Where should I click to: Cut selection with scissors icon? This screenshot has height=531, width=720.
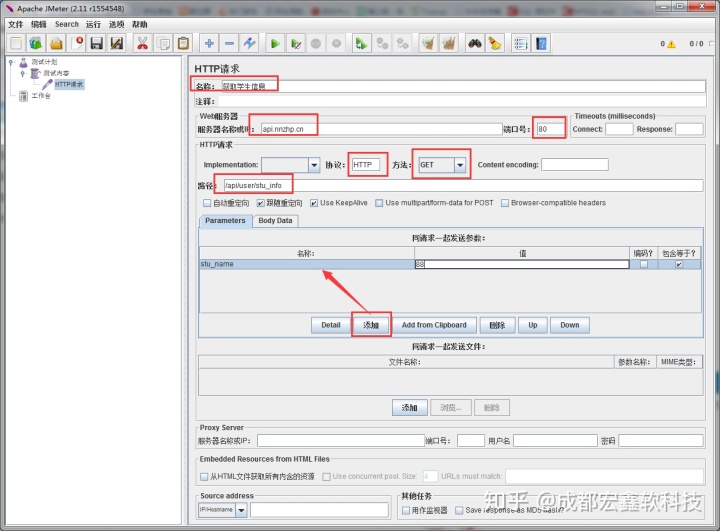[142, 44]
